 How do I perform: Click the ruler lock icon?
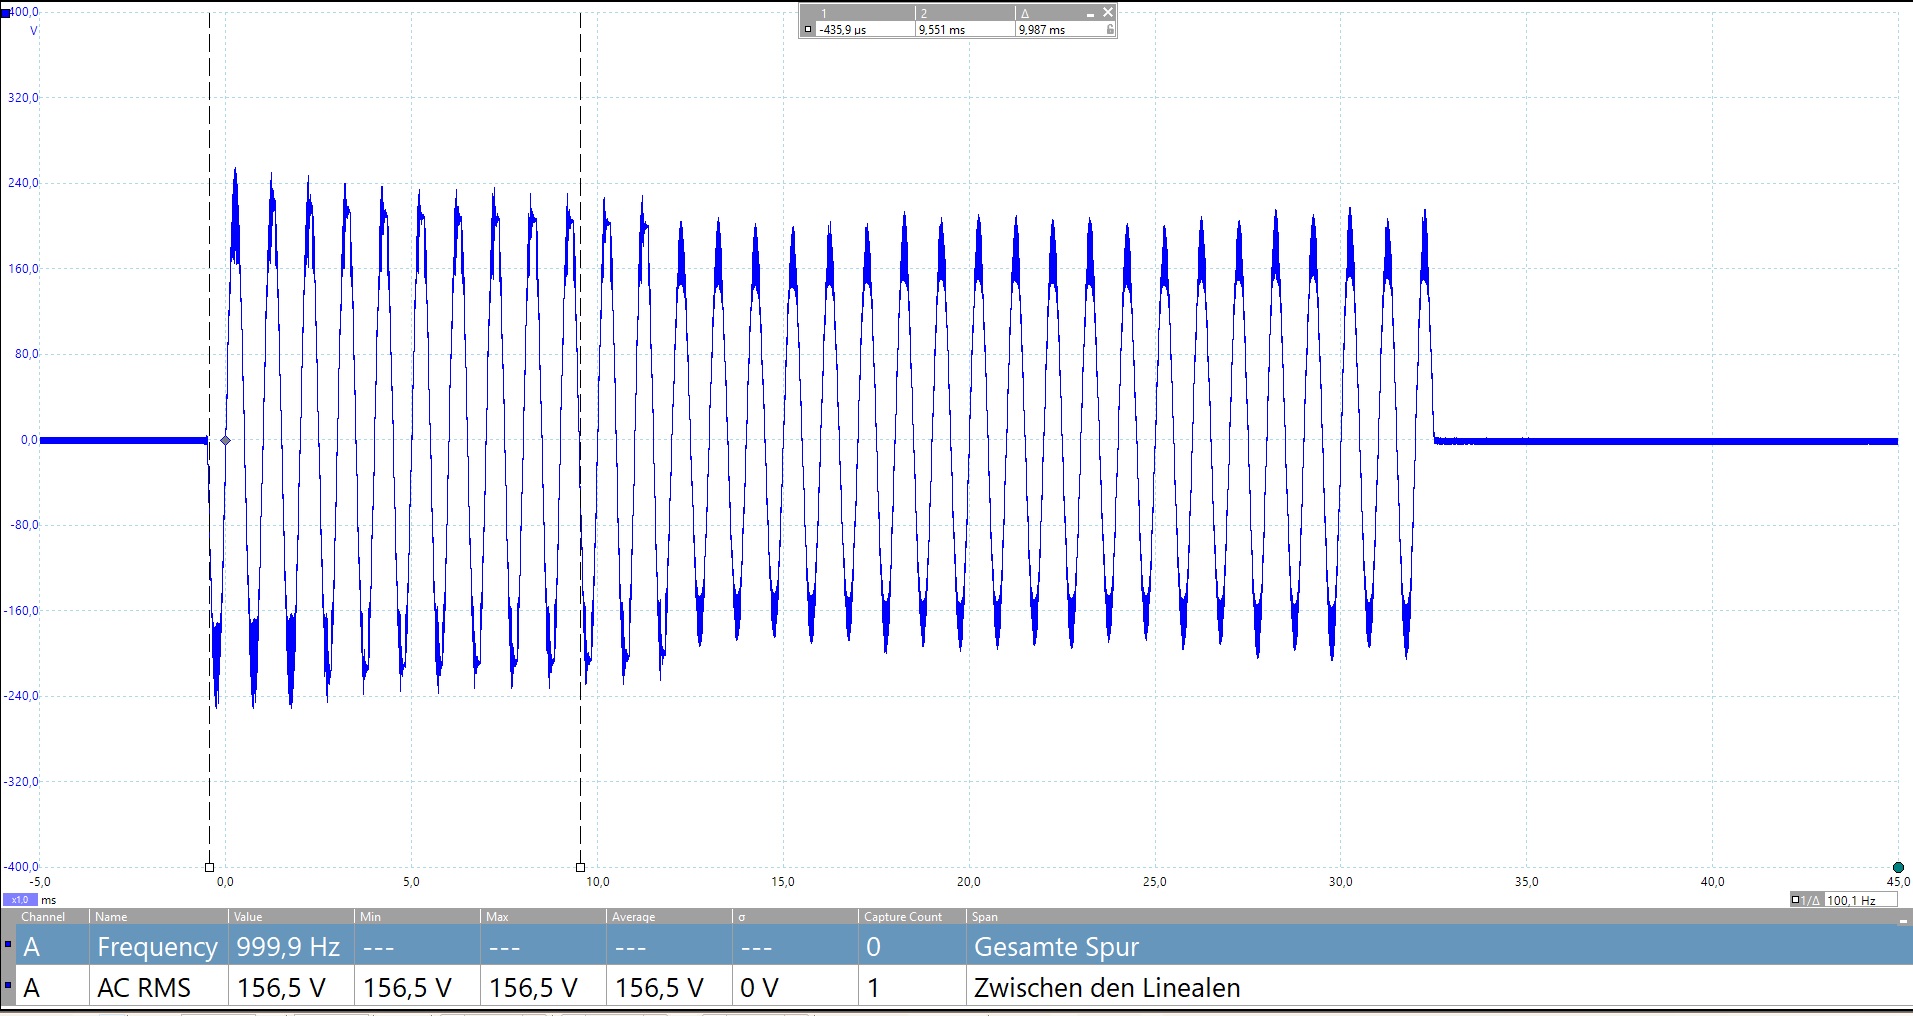(1110, 30)
